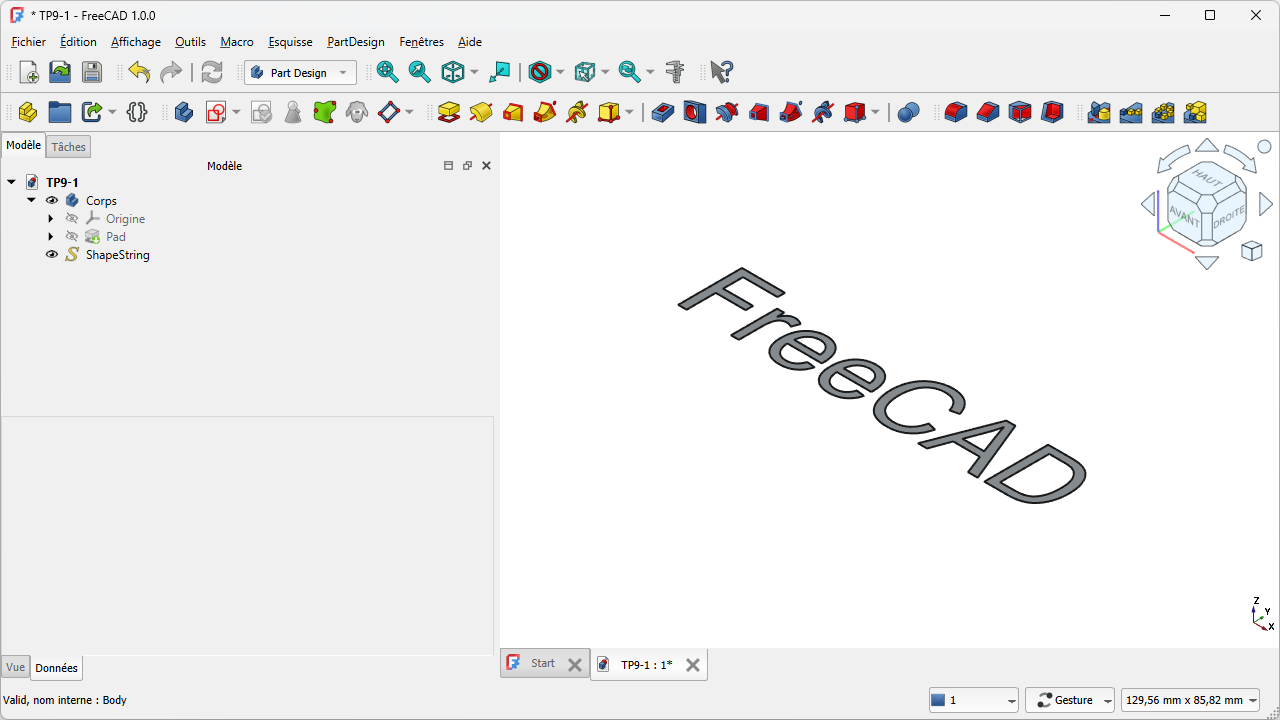Click the What's This help icon
1280x720 pixels.
point(721,72)
